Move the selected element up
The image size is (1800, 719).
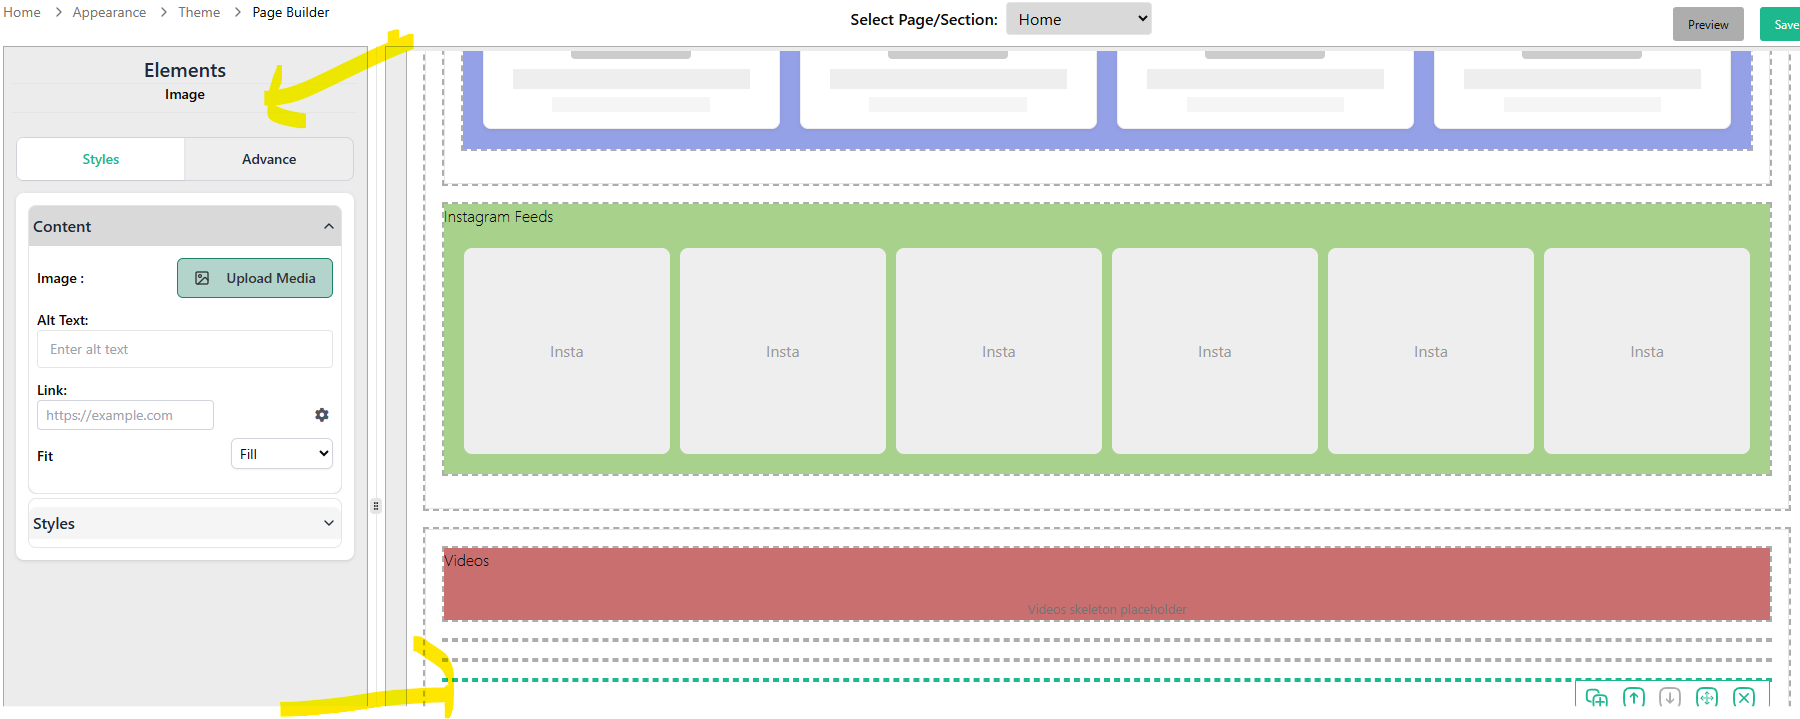(x=1634, y=697)
